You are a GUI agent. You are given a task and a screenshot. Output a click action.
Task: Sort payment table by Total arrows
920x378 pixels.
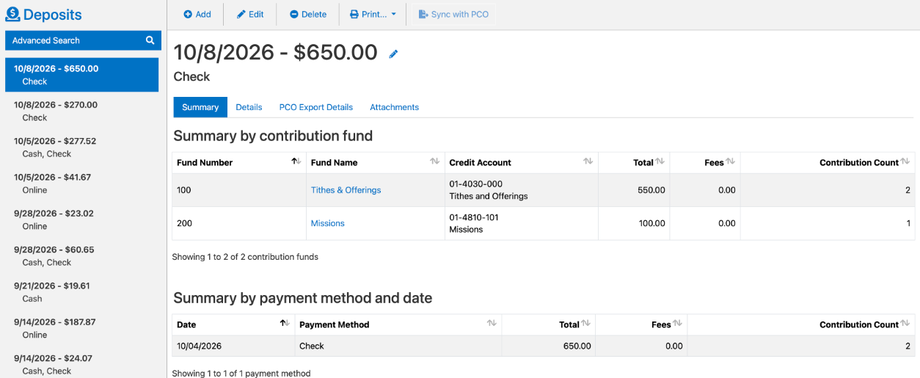coord(586,324)
